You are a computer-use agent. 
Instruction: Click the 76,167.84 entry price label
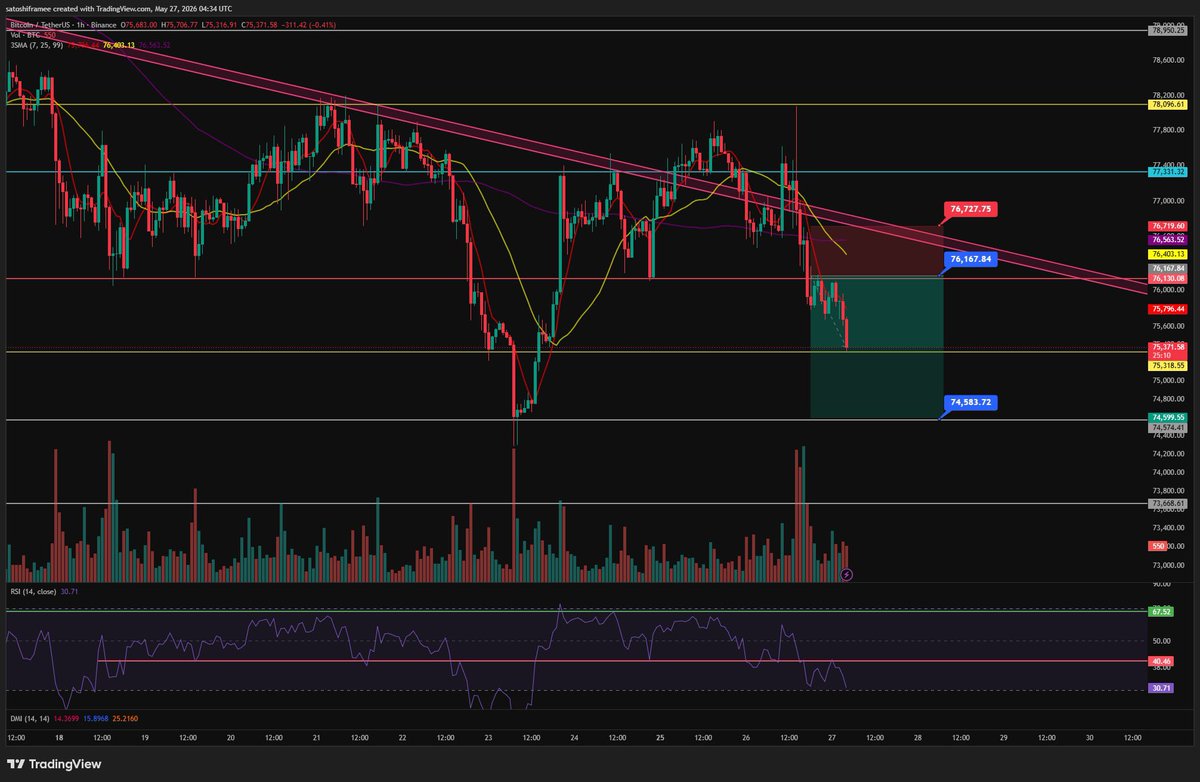[971, 258]
